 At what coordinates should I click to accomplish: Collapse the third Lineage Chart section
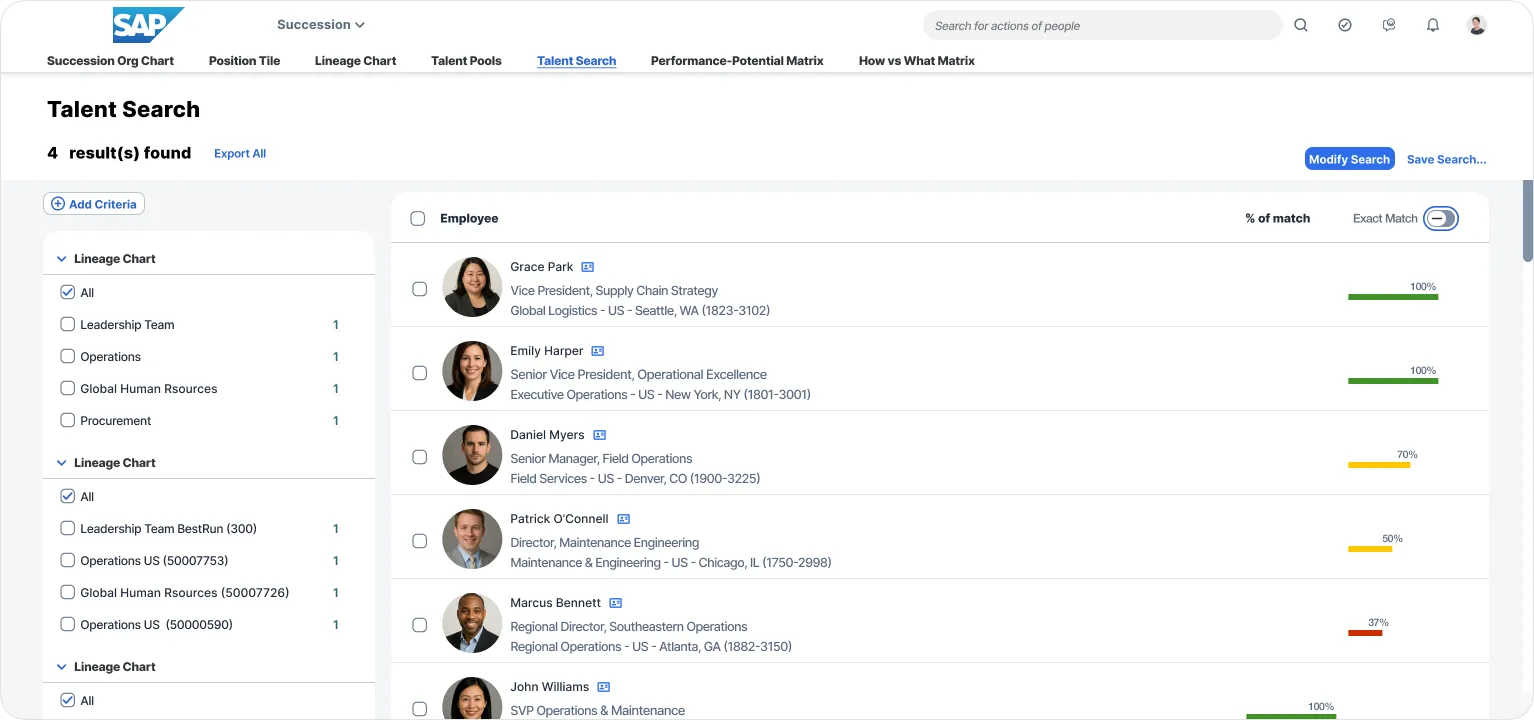[61, 666]
